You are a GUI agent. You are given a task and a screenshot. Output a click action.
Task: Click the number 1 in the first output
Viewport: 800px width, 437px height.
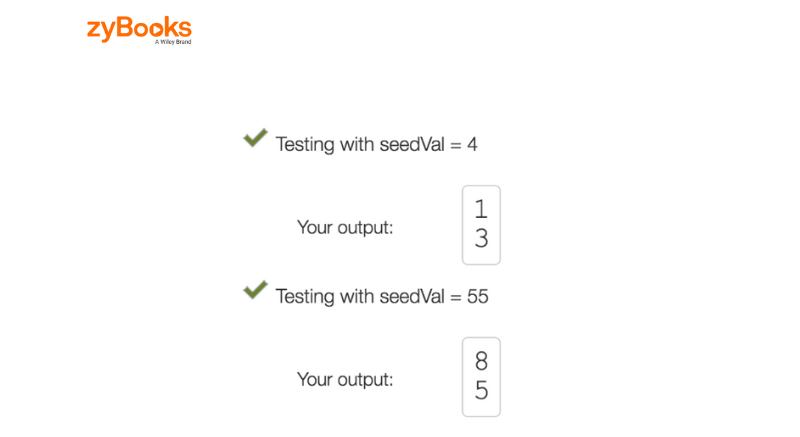point(481,209)
